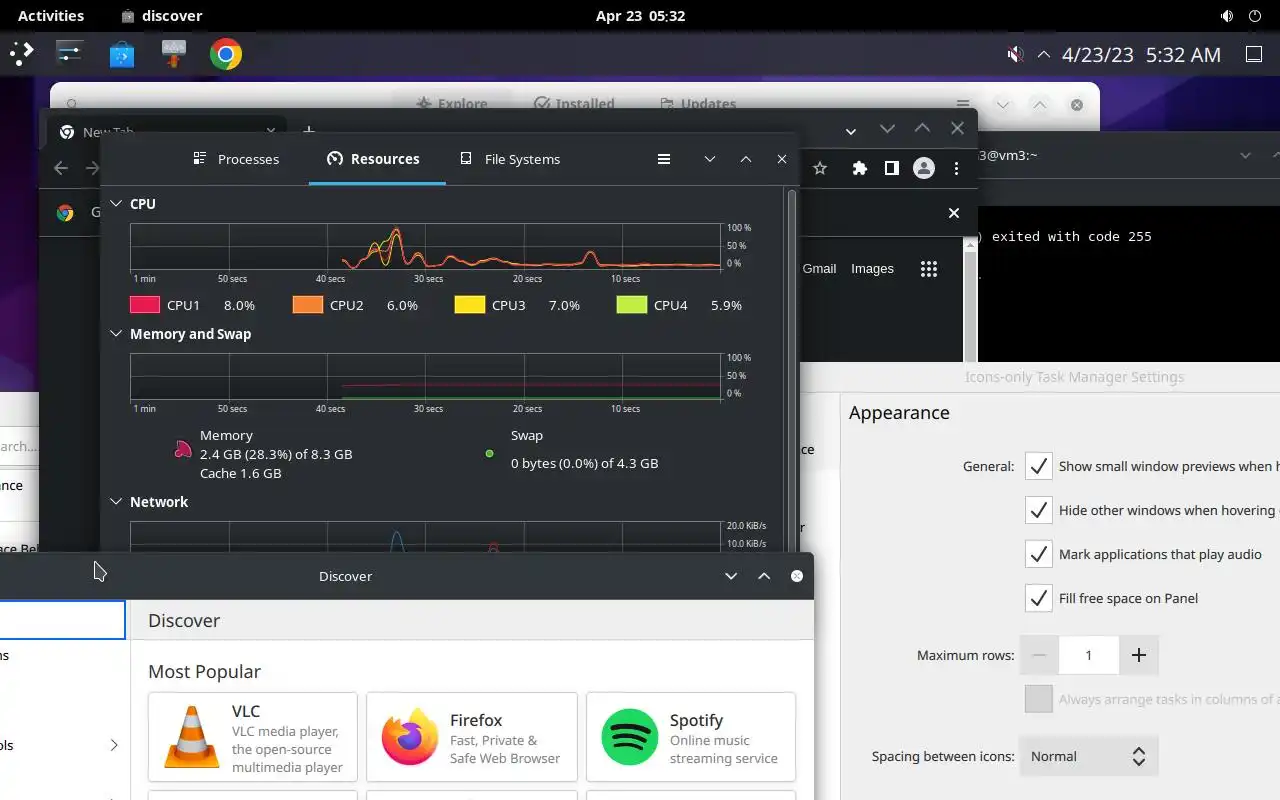Click the top bar volume icon
This screenshot has width=1280, height=800.
pyautogui.click(x=1227, y=16)
